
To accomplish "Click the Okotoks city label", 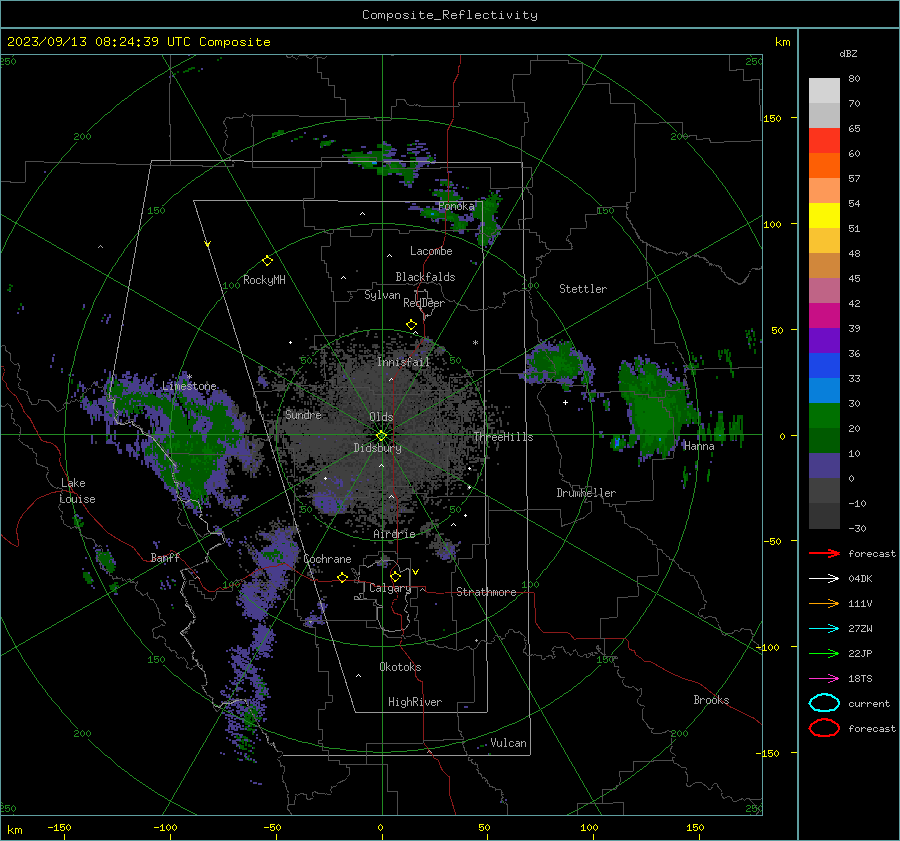I will tap(400, 667).
